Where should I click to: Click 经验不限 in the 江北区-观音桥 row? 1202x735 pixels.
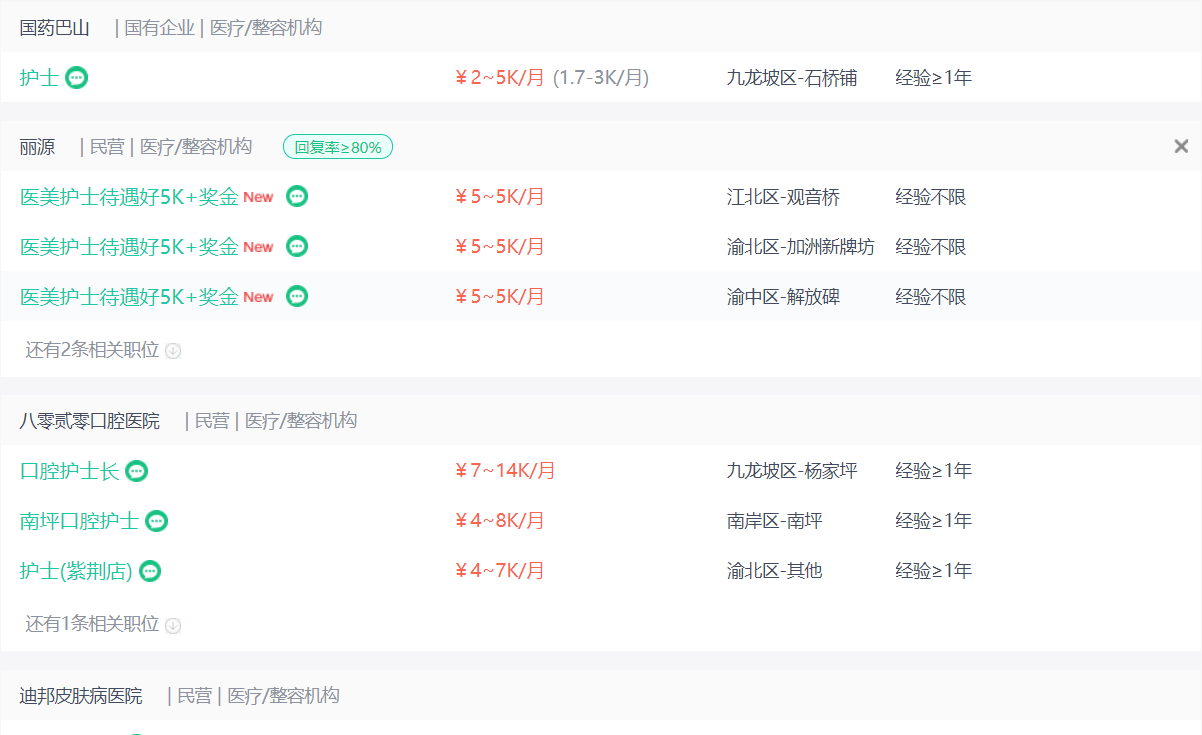931,197
